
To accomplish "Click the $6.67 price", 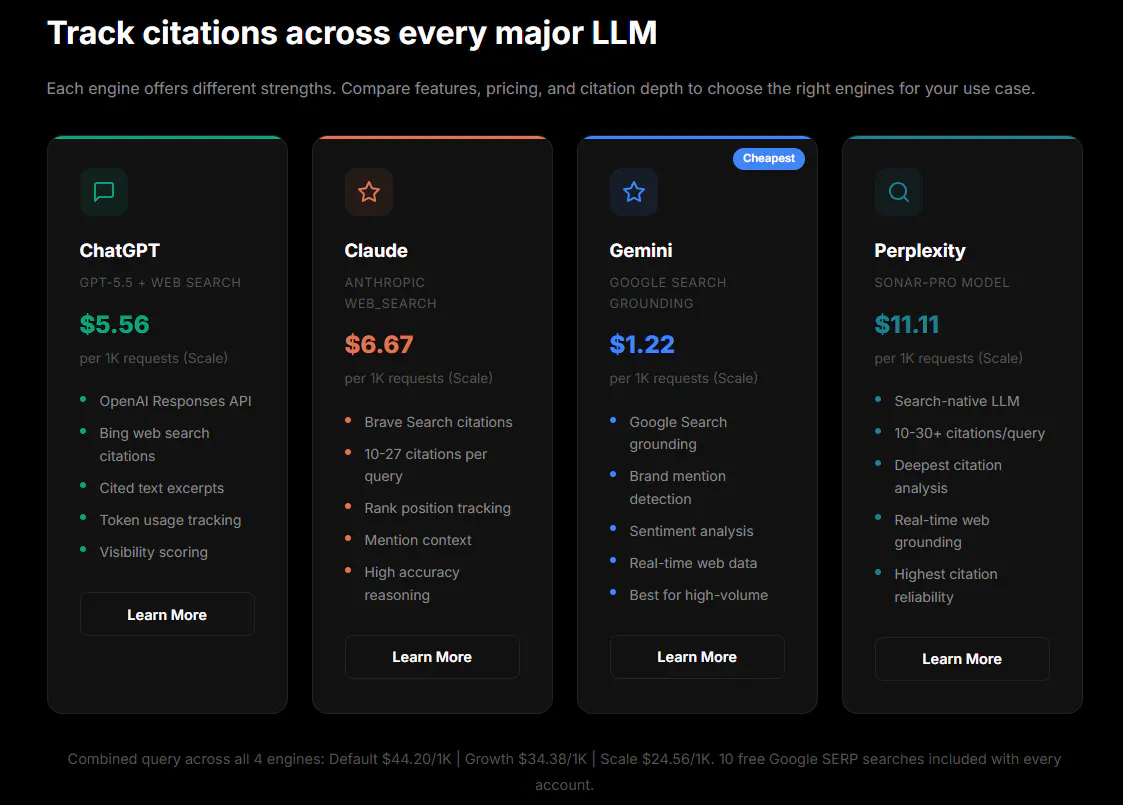I will tap(379, 344).
